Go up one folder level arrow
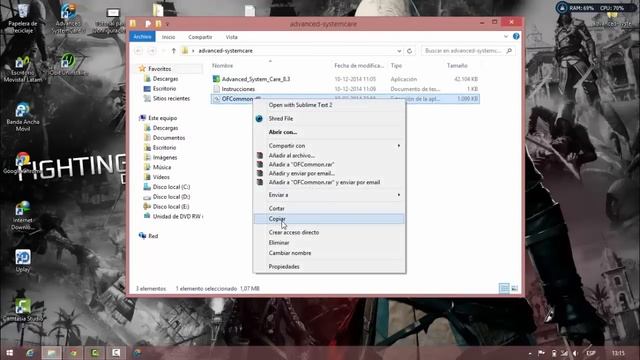The height and width of the screenshot is (360, 640). [174, 51]
